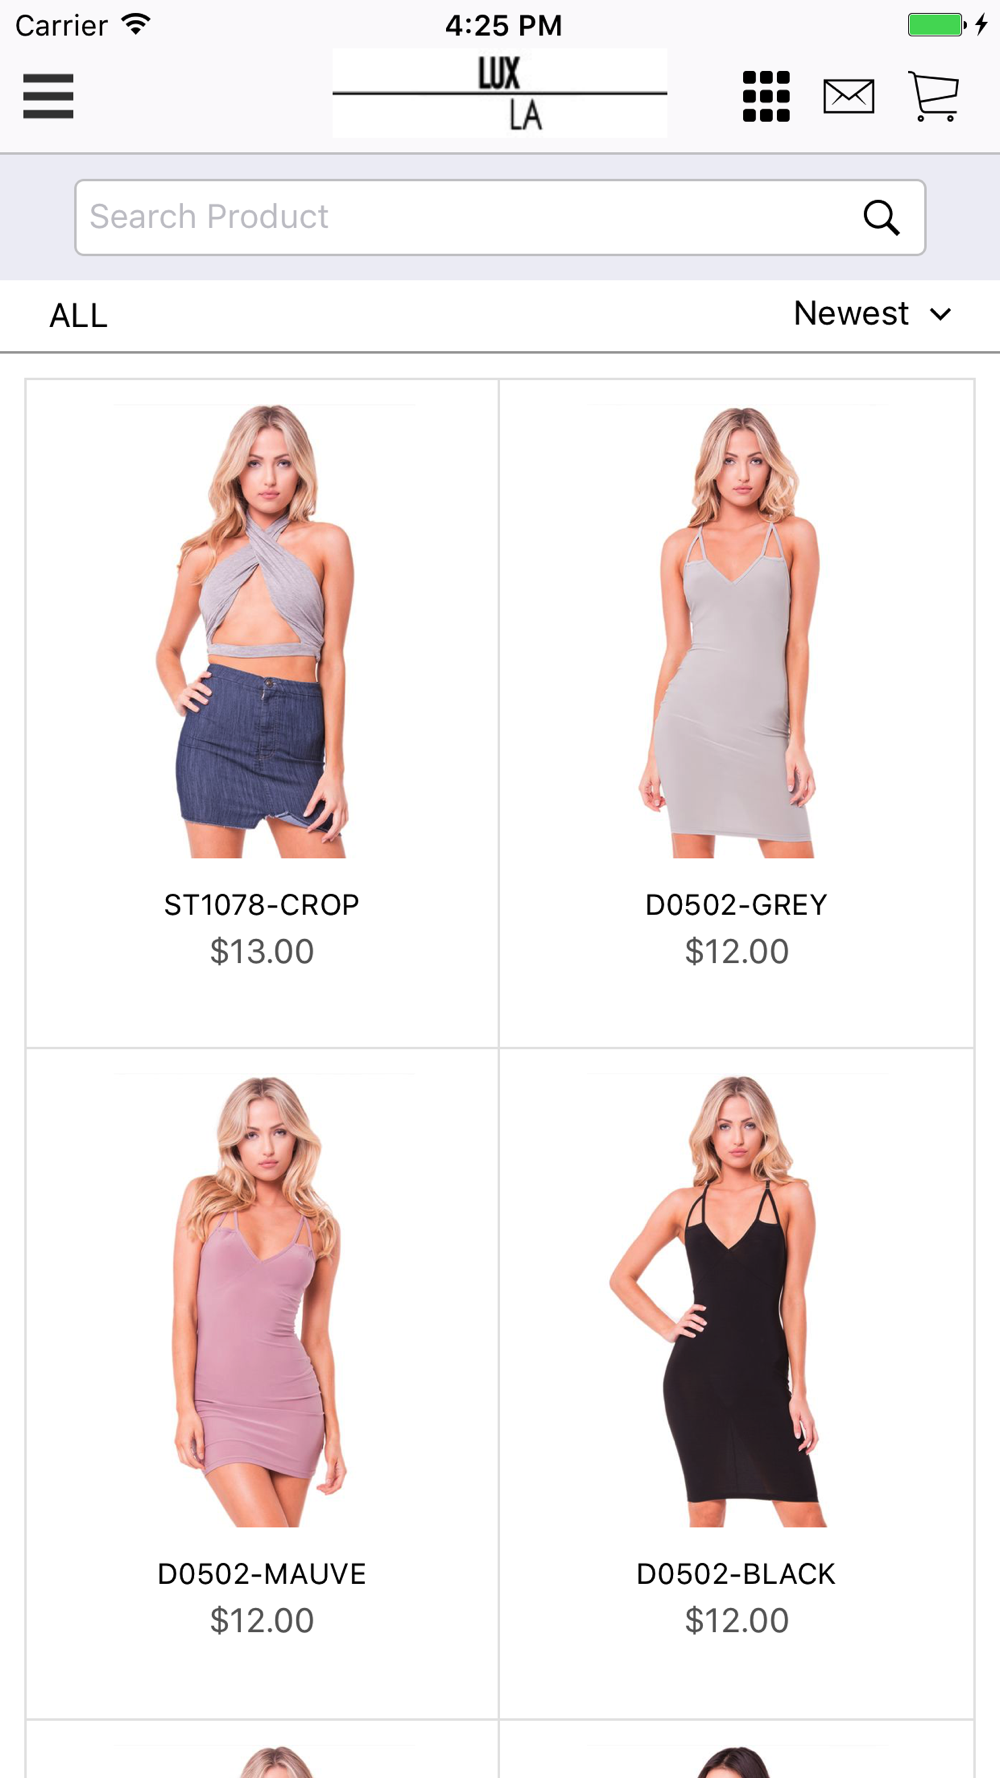
Task: Open the messages envelope icon
Action: (849, 96)
